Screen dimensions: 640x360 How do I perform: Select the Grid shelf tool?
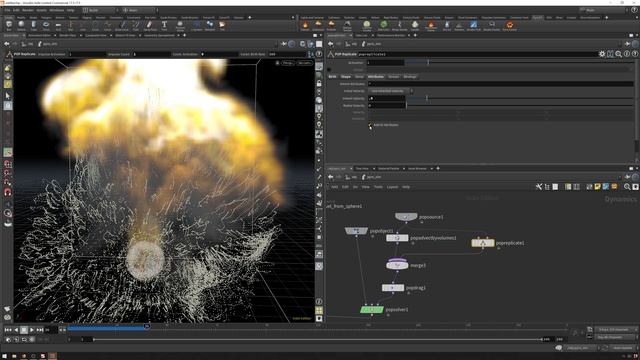tap(58, 25)
